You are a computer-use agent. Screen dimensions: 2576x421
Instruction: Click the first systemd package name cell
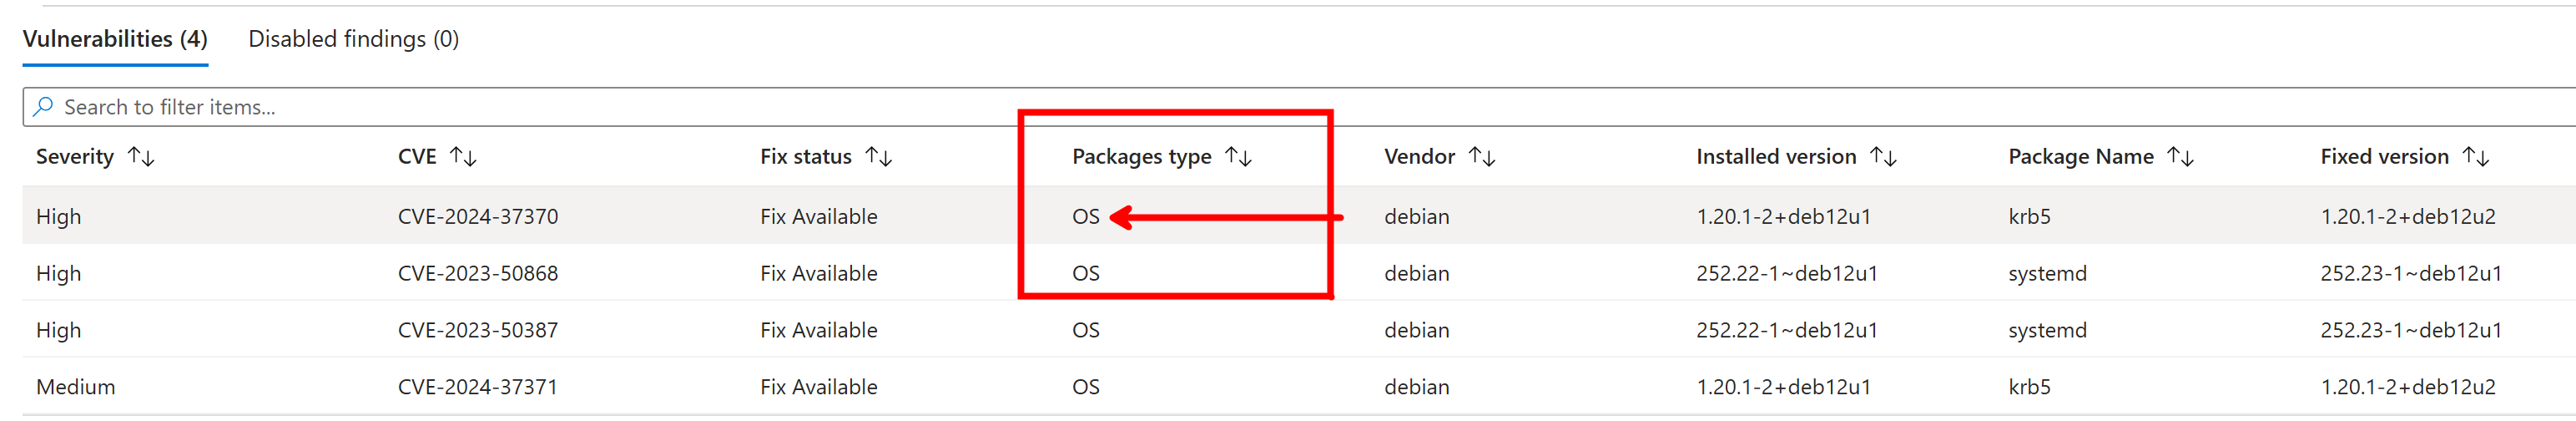click(2047, 273)
